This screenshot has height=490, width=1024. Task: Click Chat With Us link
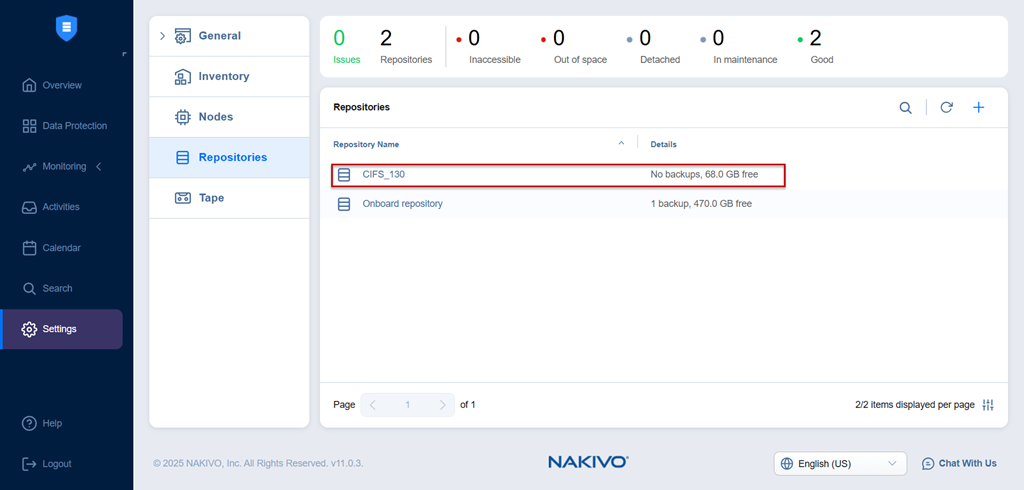pos(967,463)
